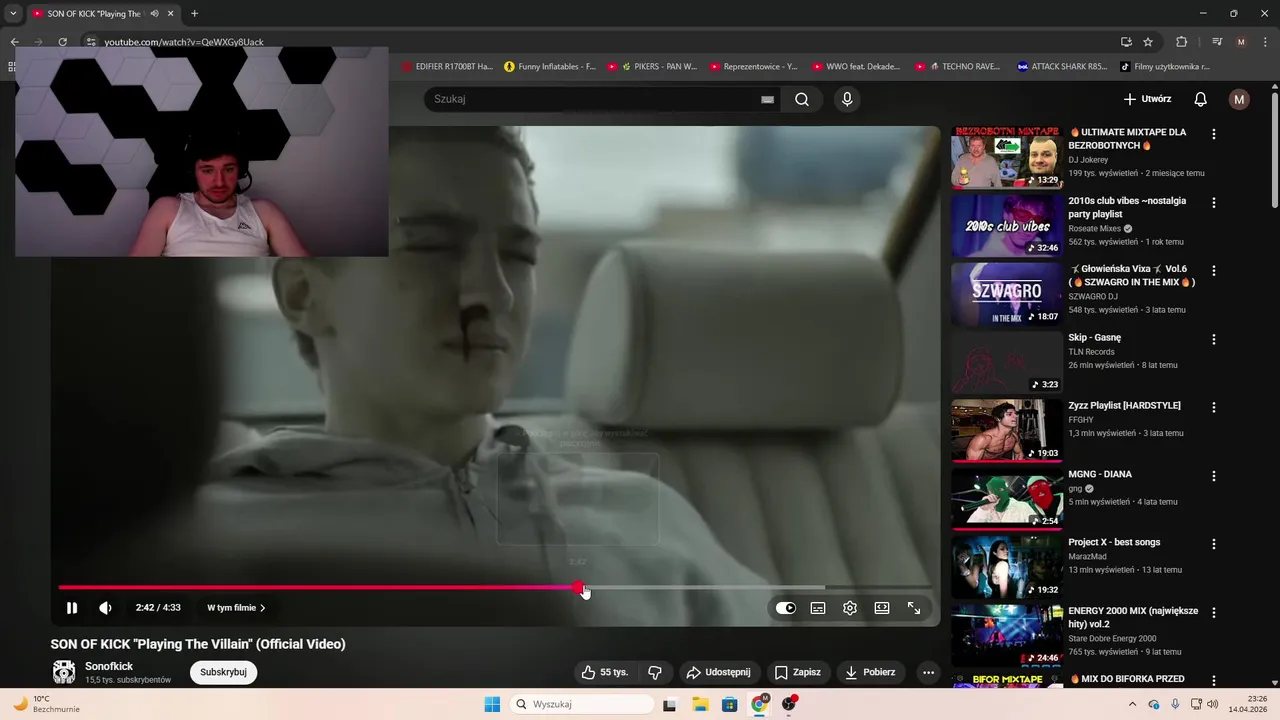Expand the 'W tym filmie' chapter chevron
Screen dimensions: 1280x720
pyautogui.click(x=263, y=608)
